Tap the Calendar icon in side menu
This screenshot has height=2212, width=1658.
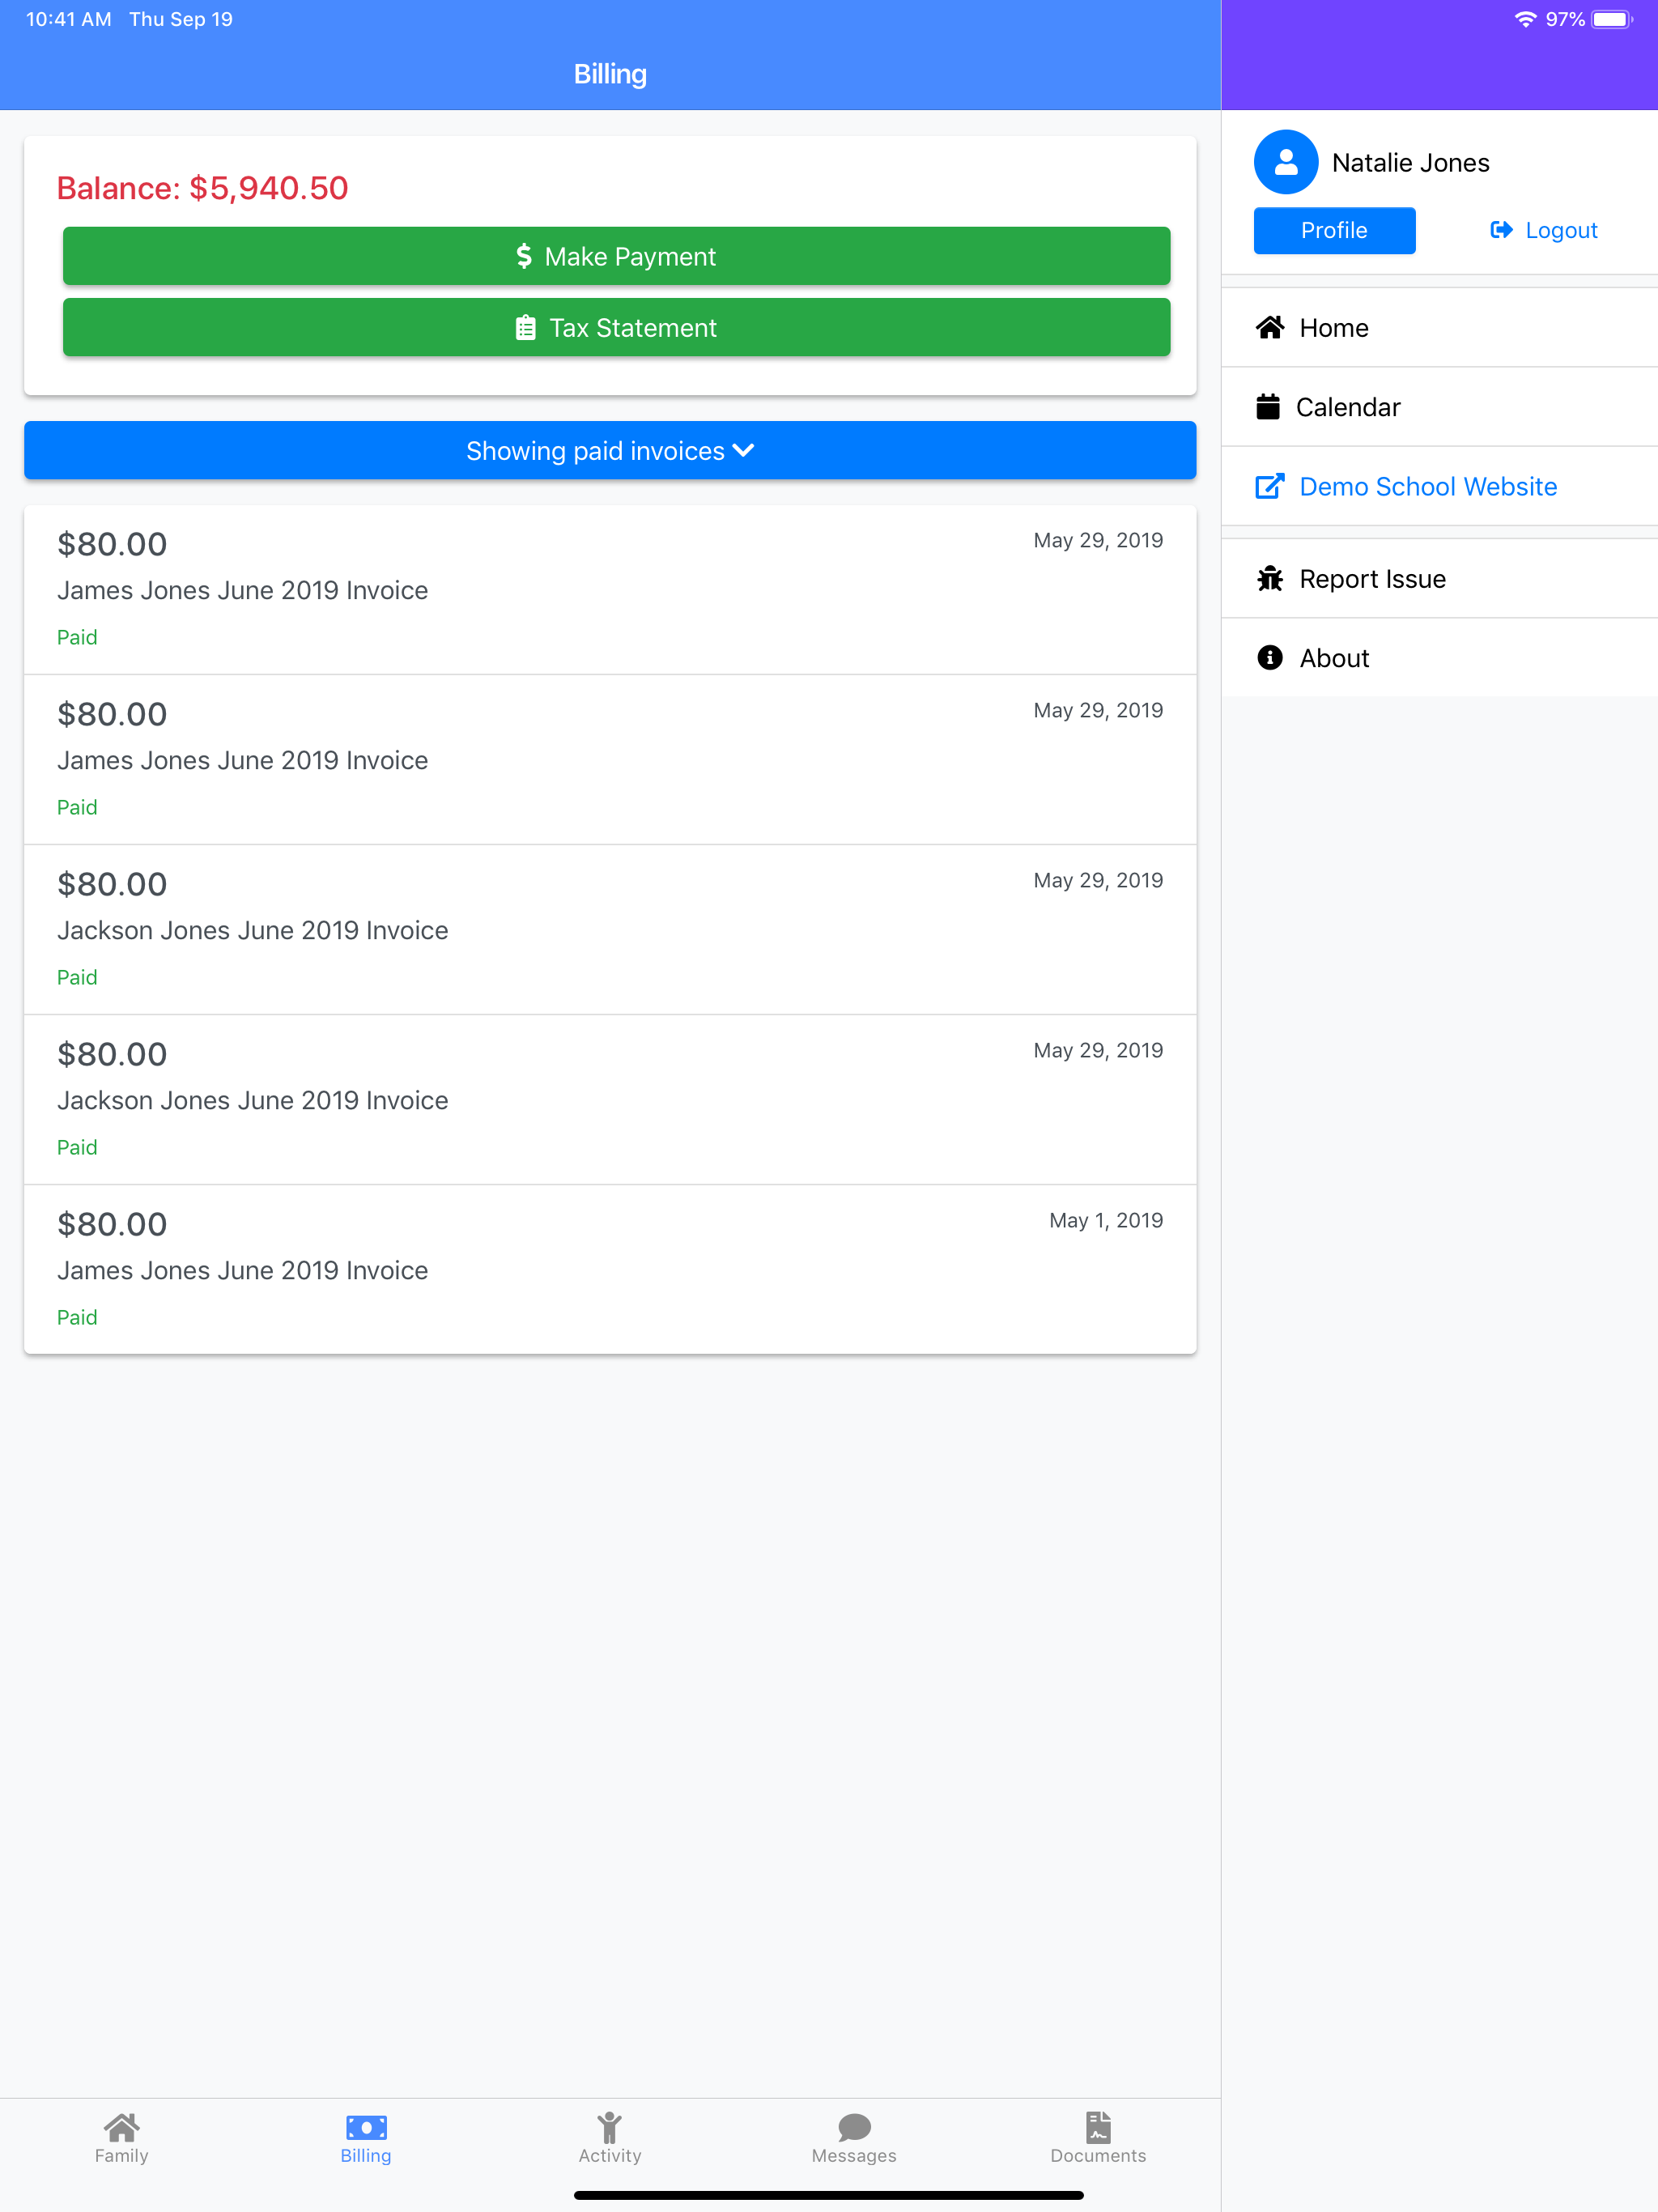pyautogui.click(x=1268, y=407)
